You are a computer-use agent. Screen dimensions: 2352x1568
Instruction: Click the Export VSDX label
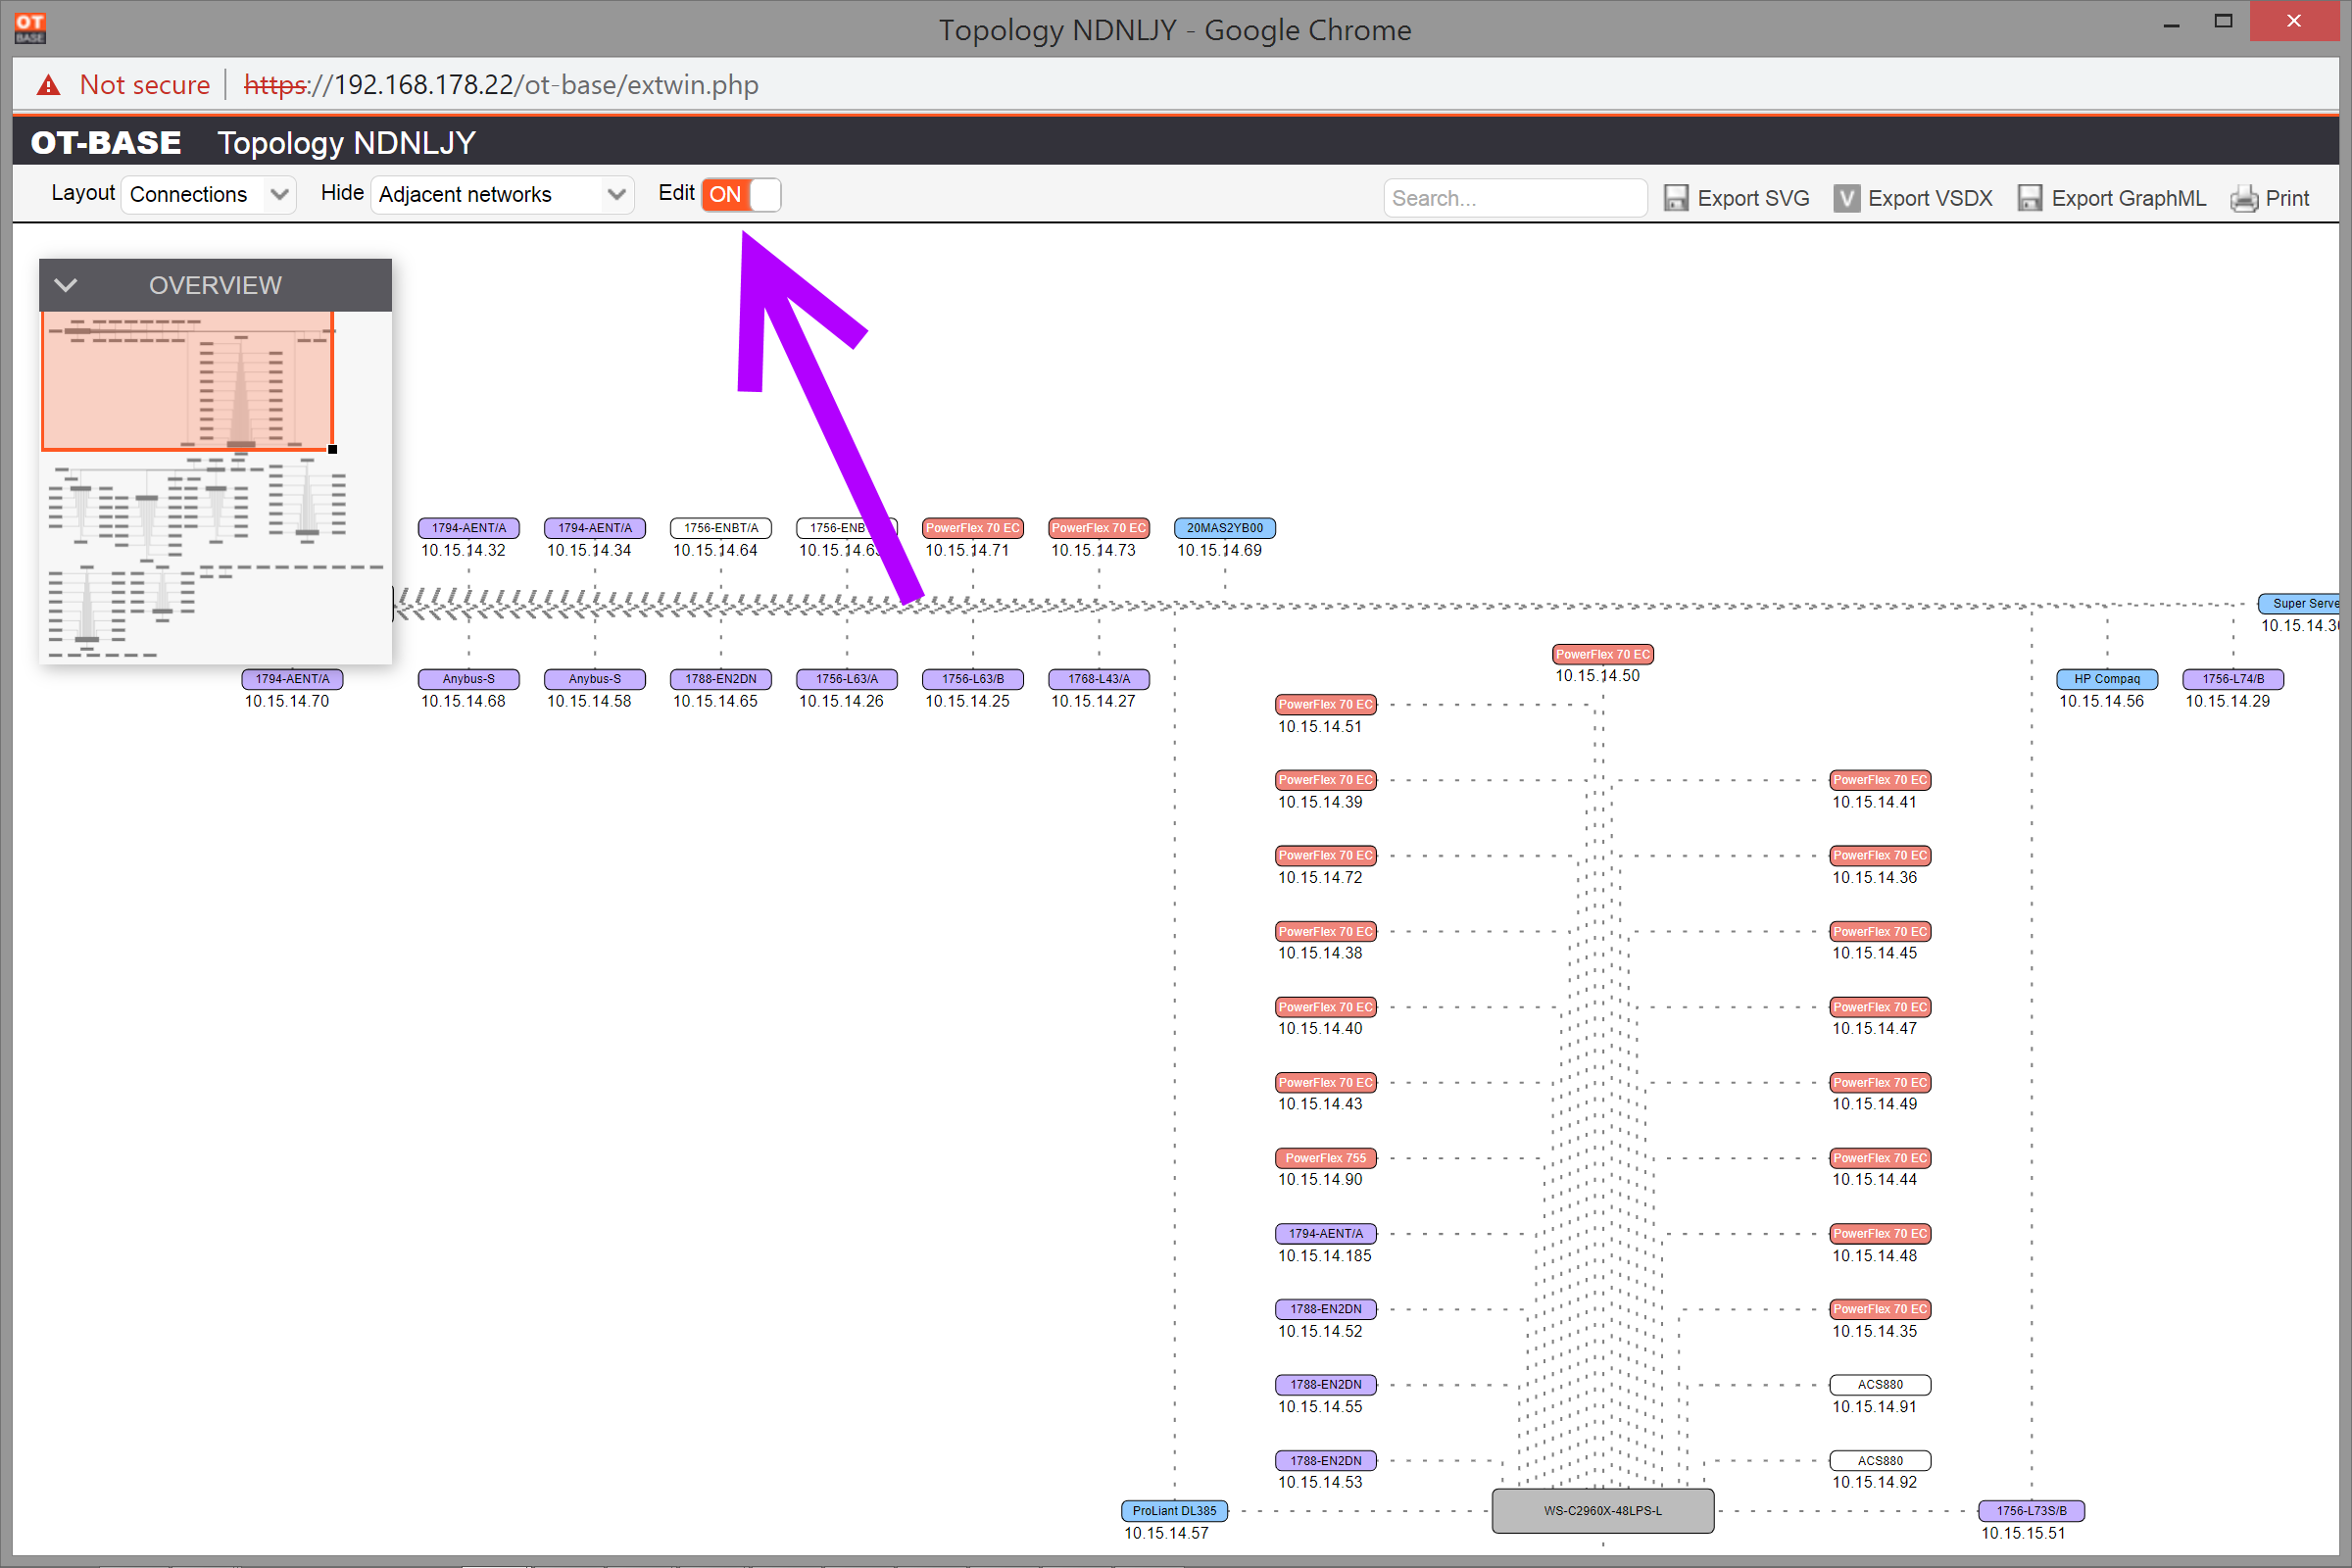1930,198
